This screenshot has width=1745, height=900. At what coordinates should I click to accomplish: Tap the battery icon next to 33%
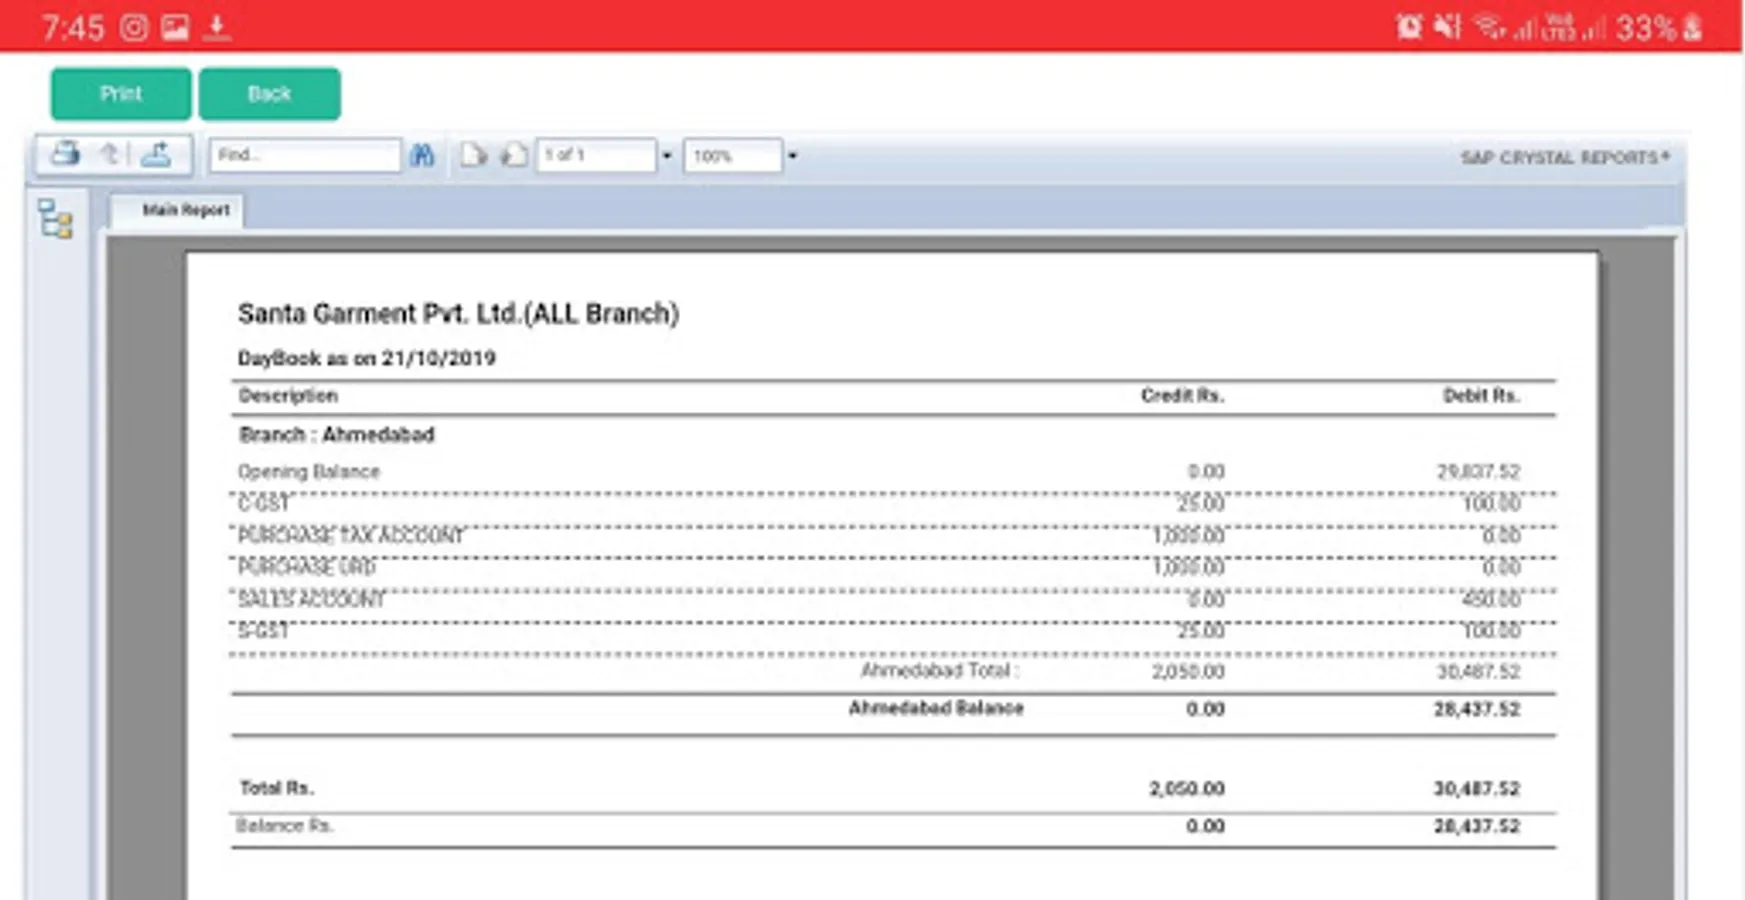click(x=1692, y=27)
